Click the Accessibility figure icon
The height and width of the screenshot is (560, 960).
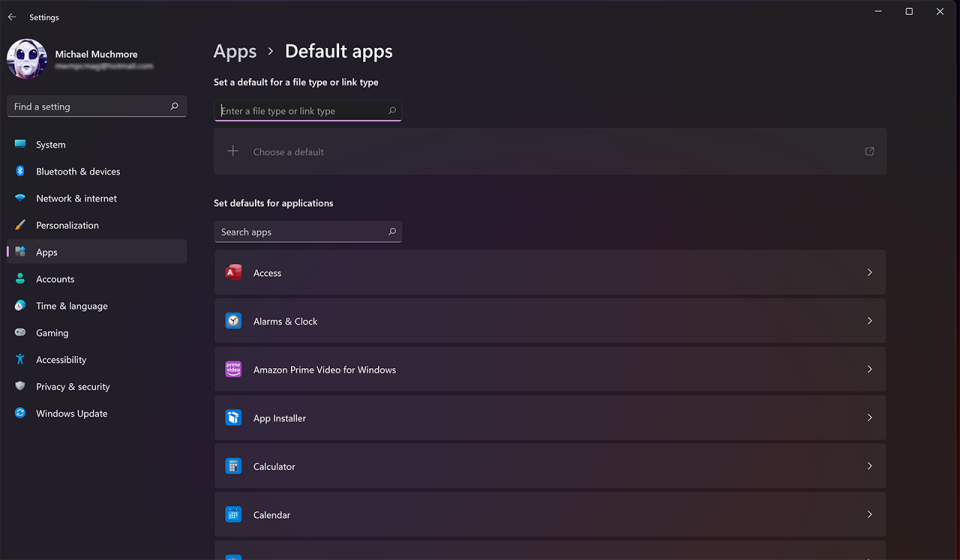pyautogui.click(x=20, y=359)
